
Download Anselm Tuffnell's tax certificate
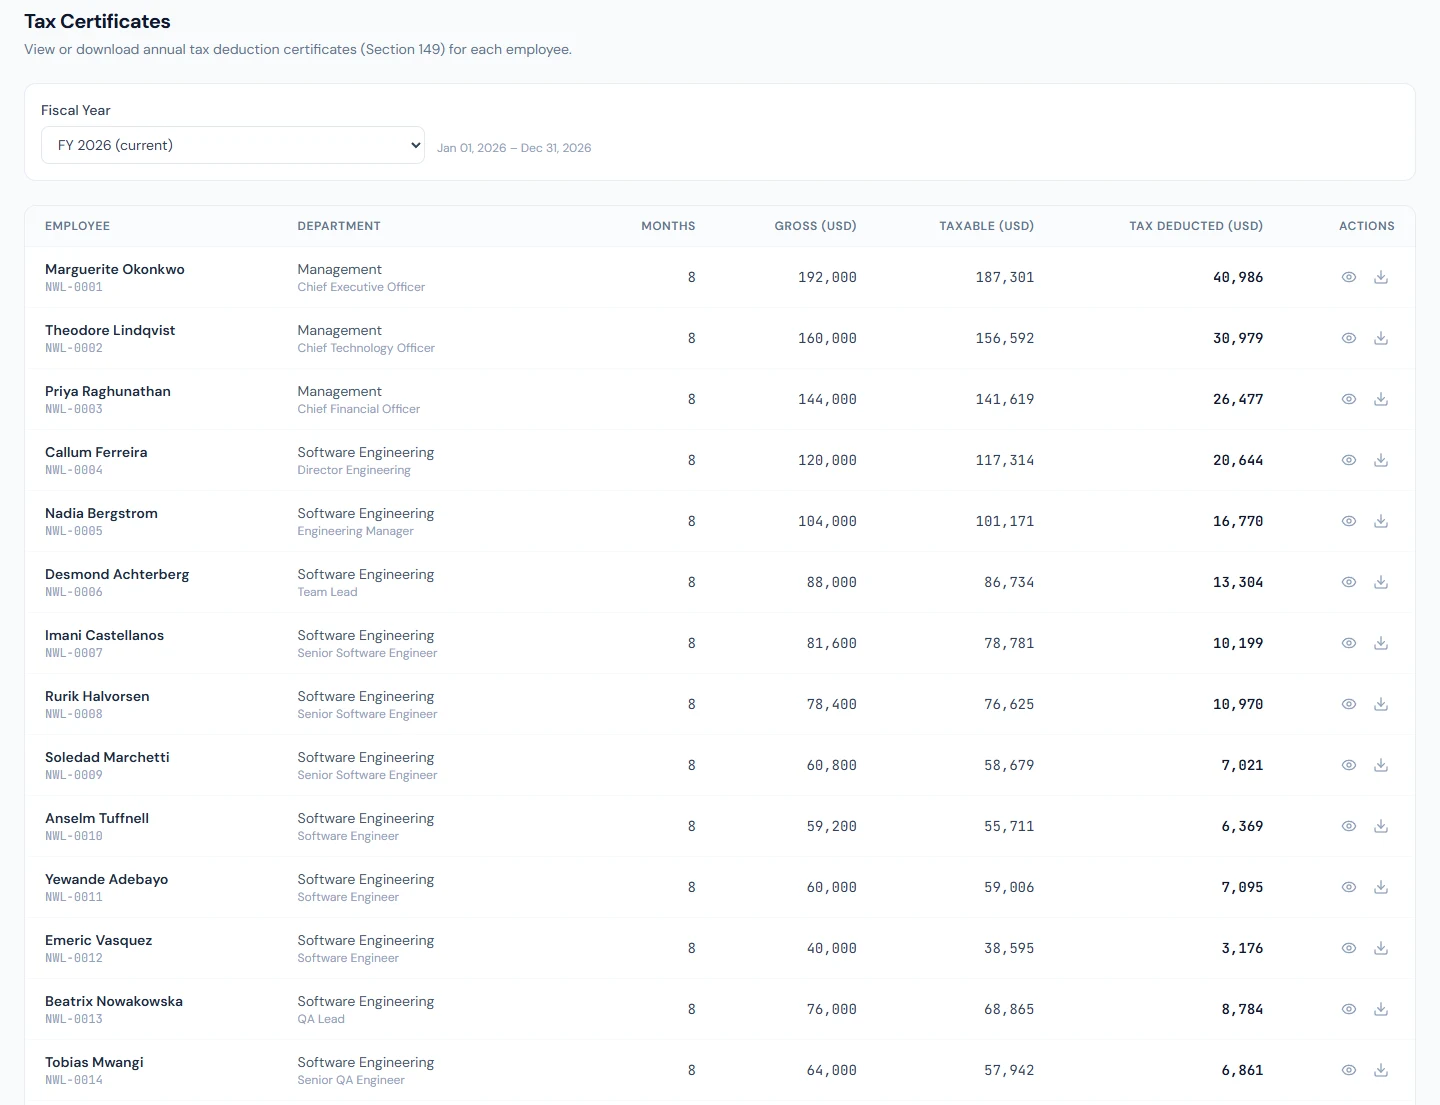tap(1381, 826)
